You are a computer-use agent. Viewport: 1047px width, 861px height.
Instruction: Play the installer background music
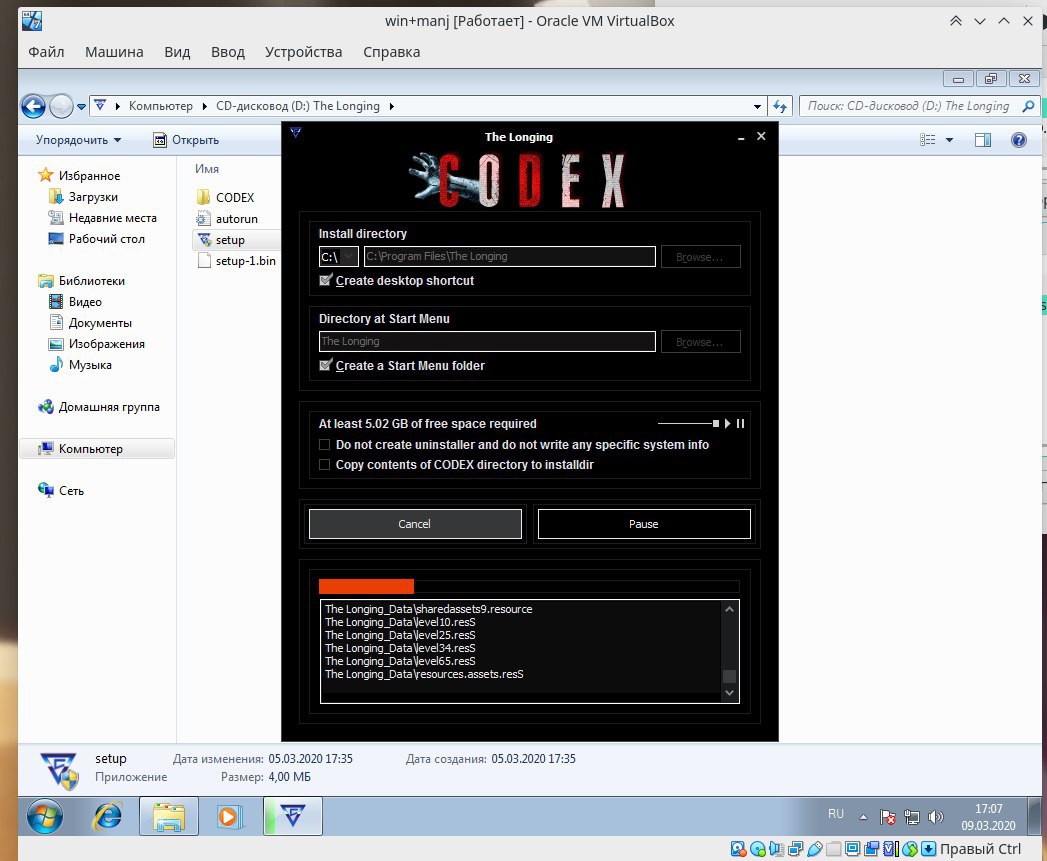coord(728,423)
